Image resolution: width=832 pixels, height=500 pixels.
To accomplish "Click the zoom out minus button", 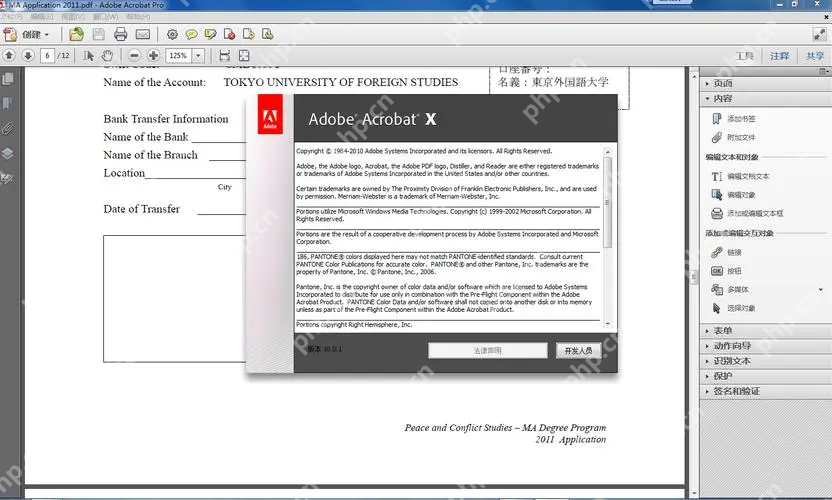I will [134, 56].
